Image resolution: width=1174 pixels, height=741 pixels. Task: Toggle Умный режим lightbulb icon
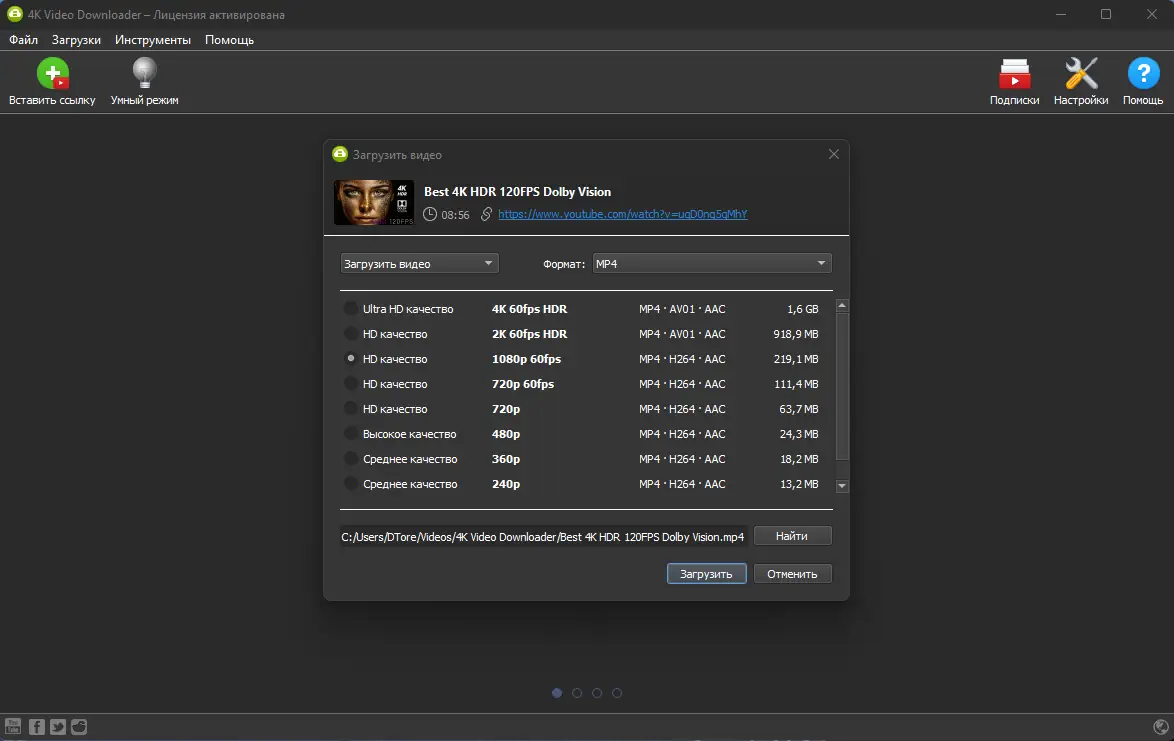tap(145, 73)
